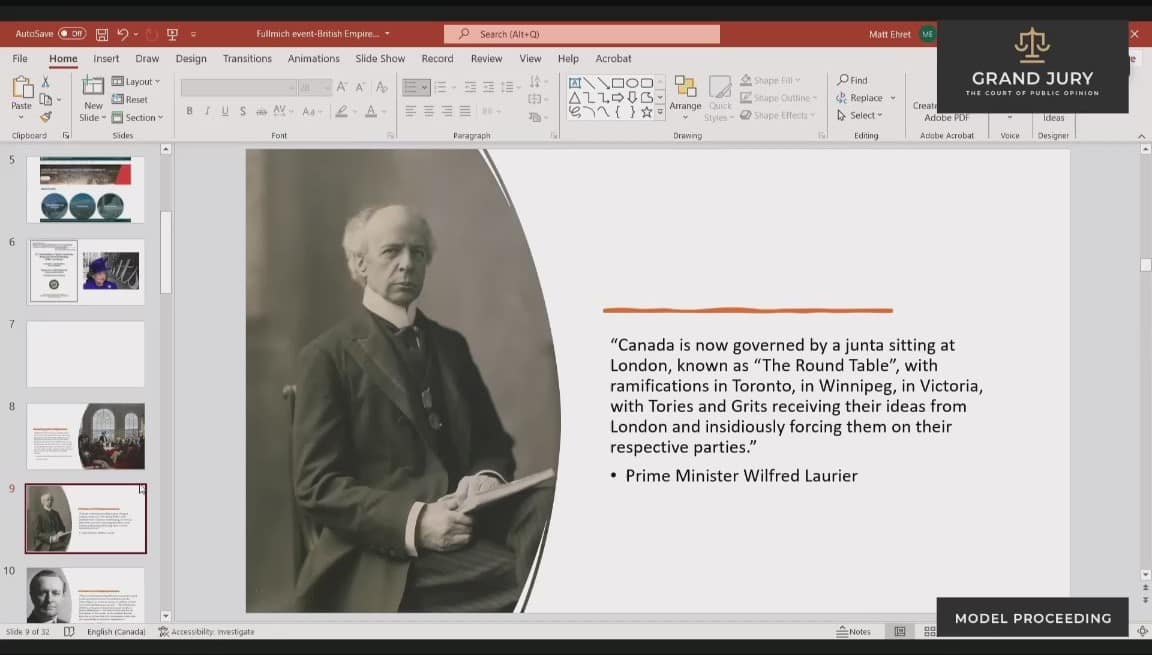Image resolution: width=1152 pixels, height=655 pixels.
Task: Select slide 8 thumbnail in panel
Action: 85,436
